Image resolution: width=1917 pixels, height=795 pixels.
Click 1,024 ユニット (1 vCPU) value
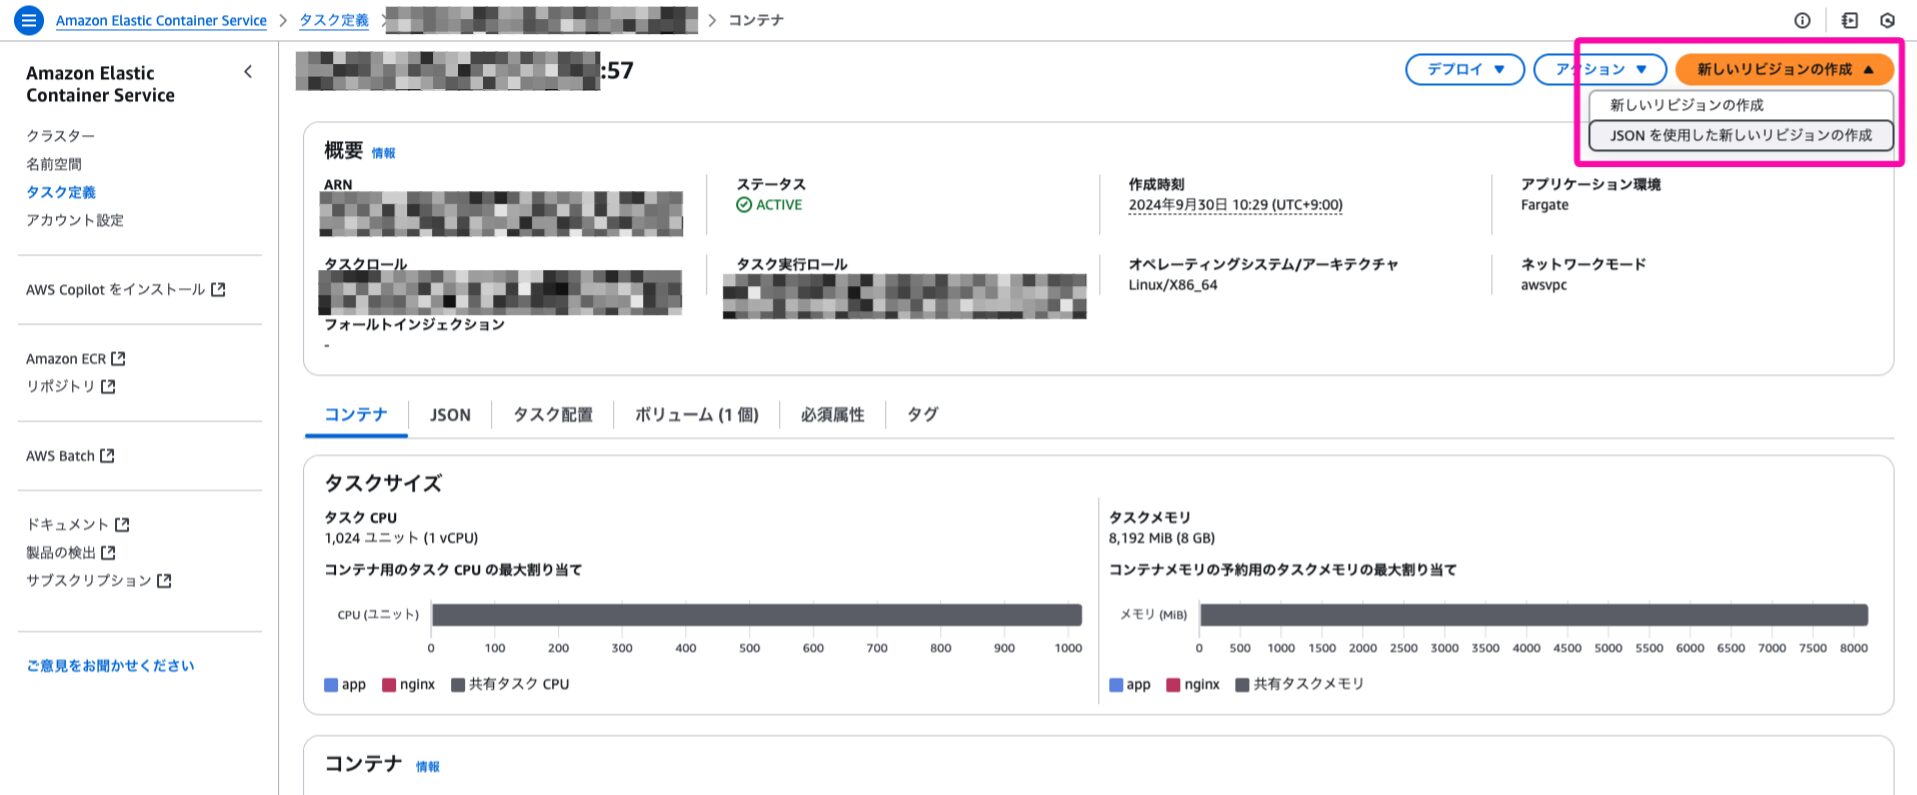coord(401,538)
